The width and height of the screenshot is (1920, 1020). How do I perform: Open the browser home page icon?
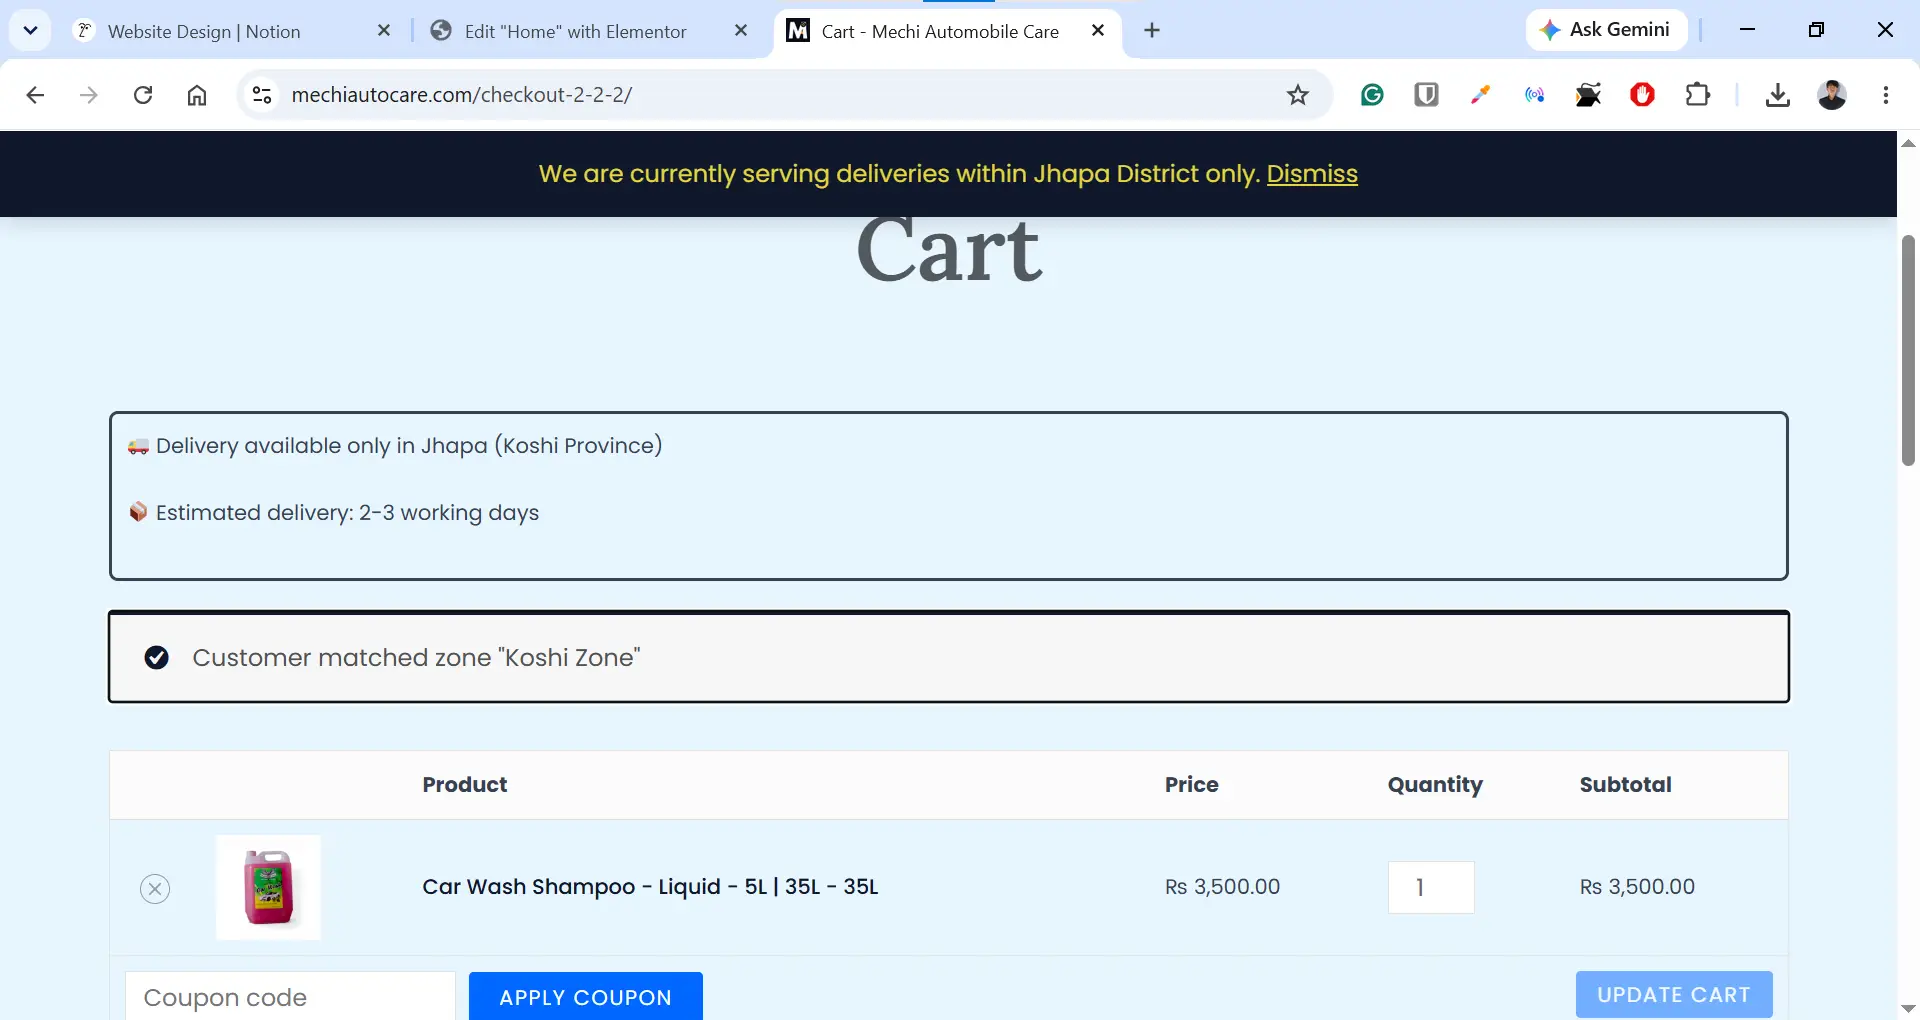[197, 95]
